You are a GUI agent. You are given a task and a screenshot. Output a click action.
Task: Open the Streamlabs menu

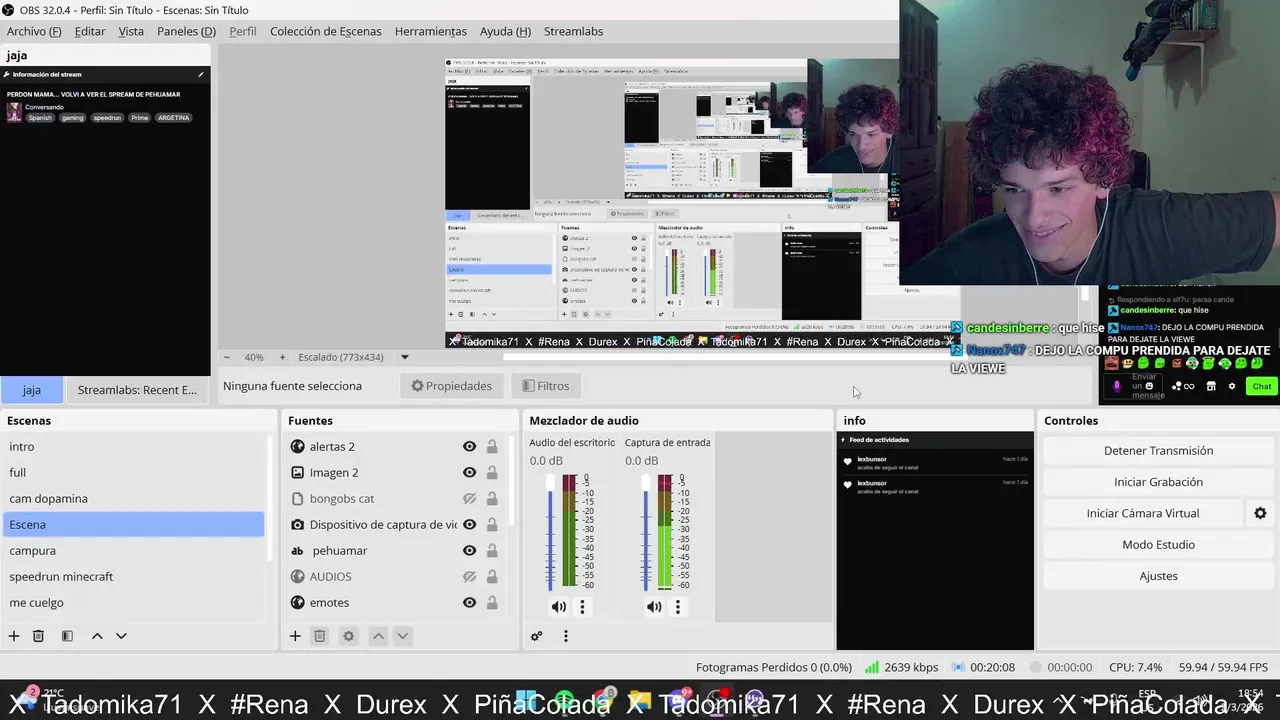[573, 31]
